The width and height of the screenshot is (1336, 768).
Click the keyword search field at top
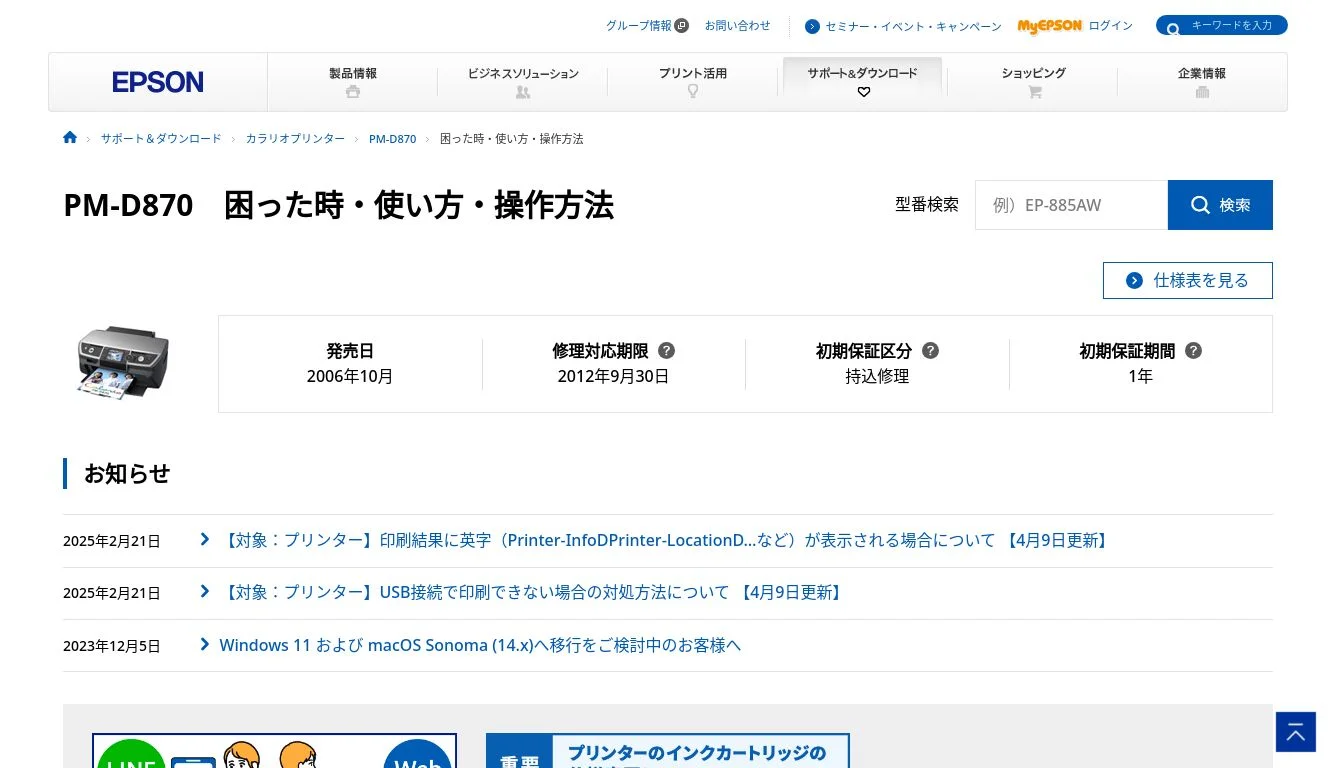point(1222,25)
